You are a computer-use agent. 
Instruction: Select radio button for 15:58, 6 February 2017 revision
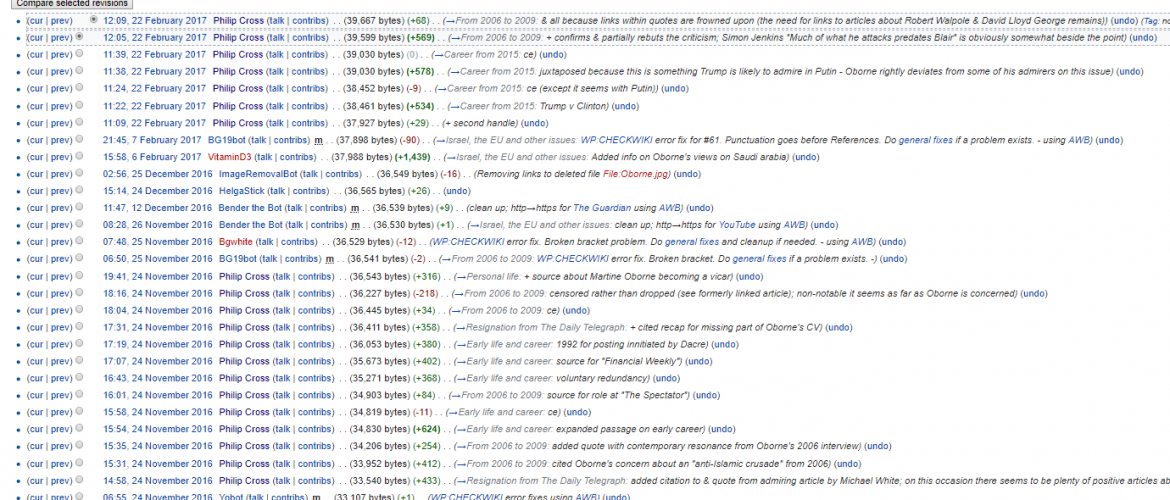point(79,157)
